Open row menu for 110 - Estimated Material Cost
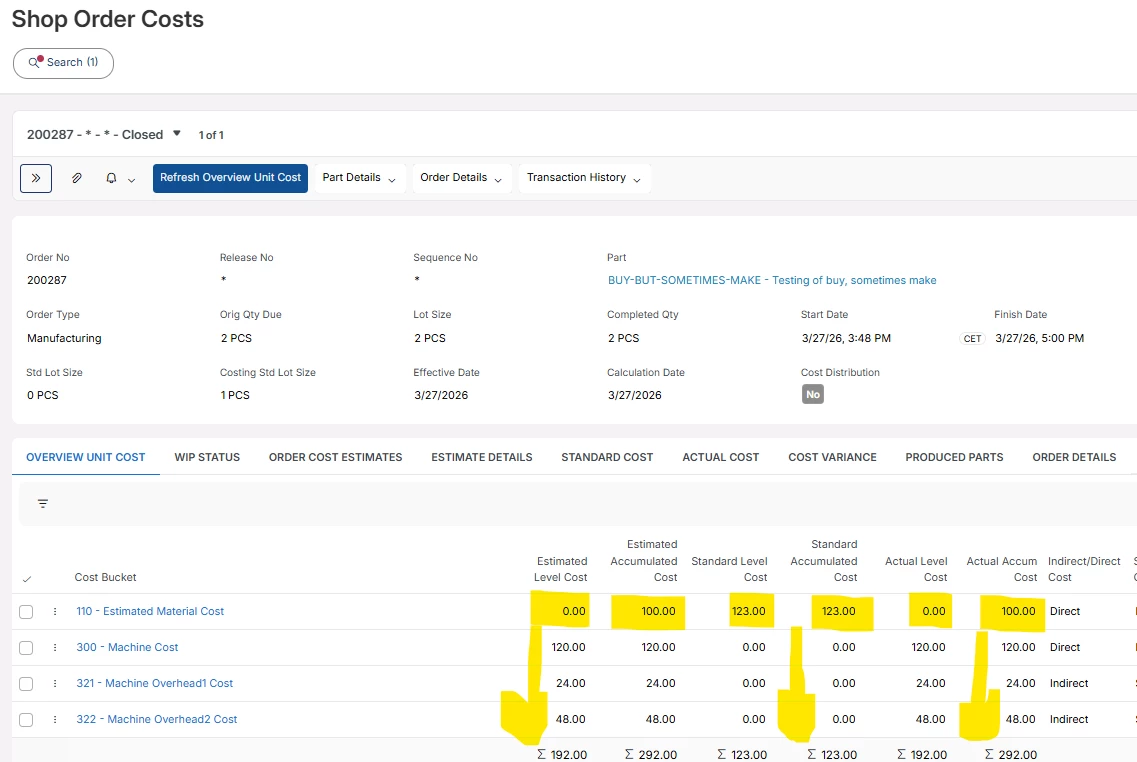Image resolution: width=1137 pixels, height=762 pixels. 55,611
